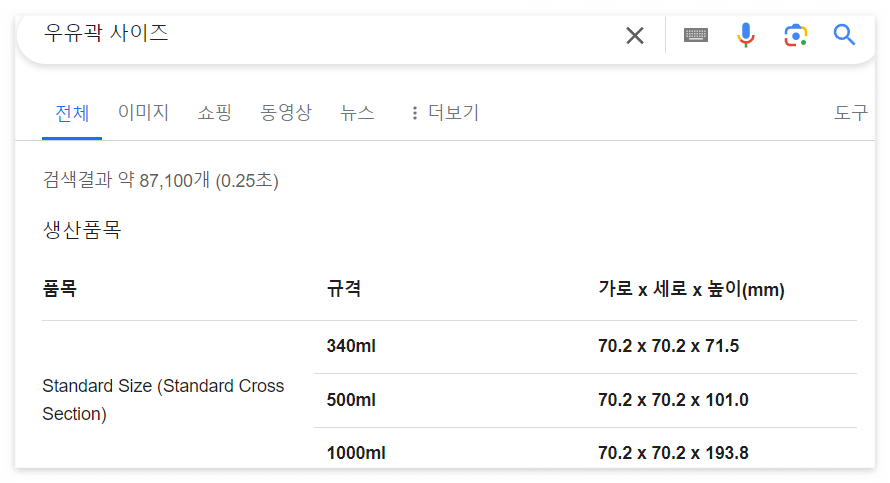This screenshot has height=483, width=890.
Task: Open Google Lens image search
Action: point(795,35)
